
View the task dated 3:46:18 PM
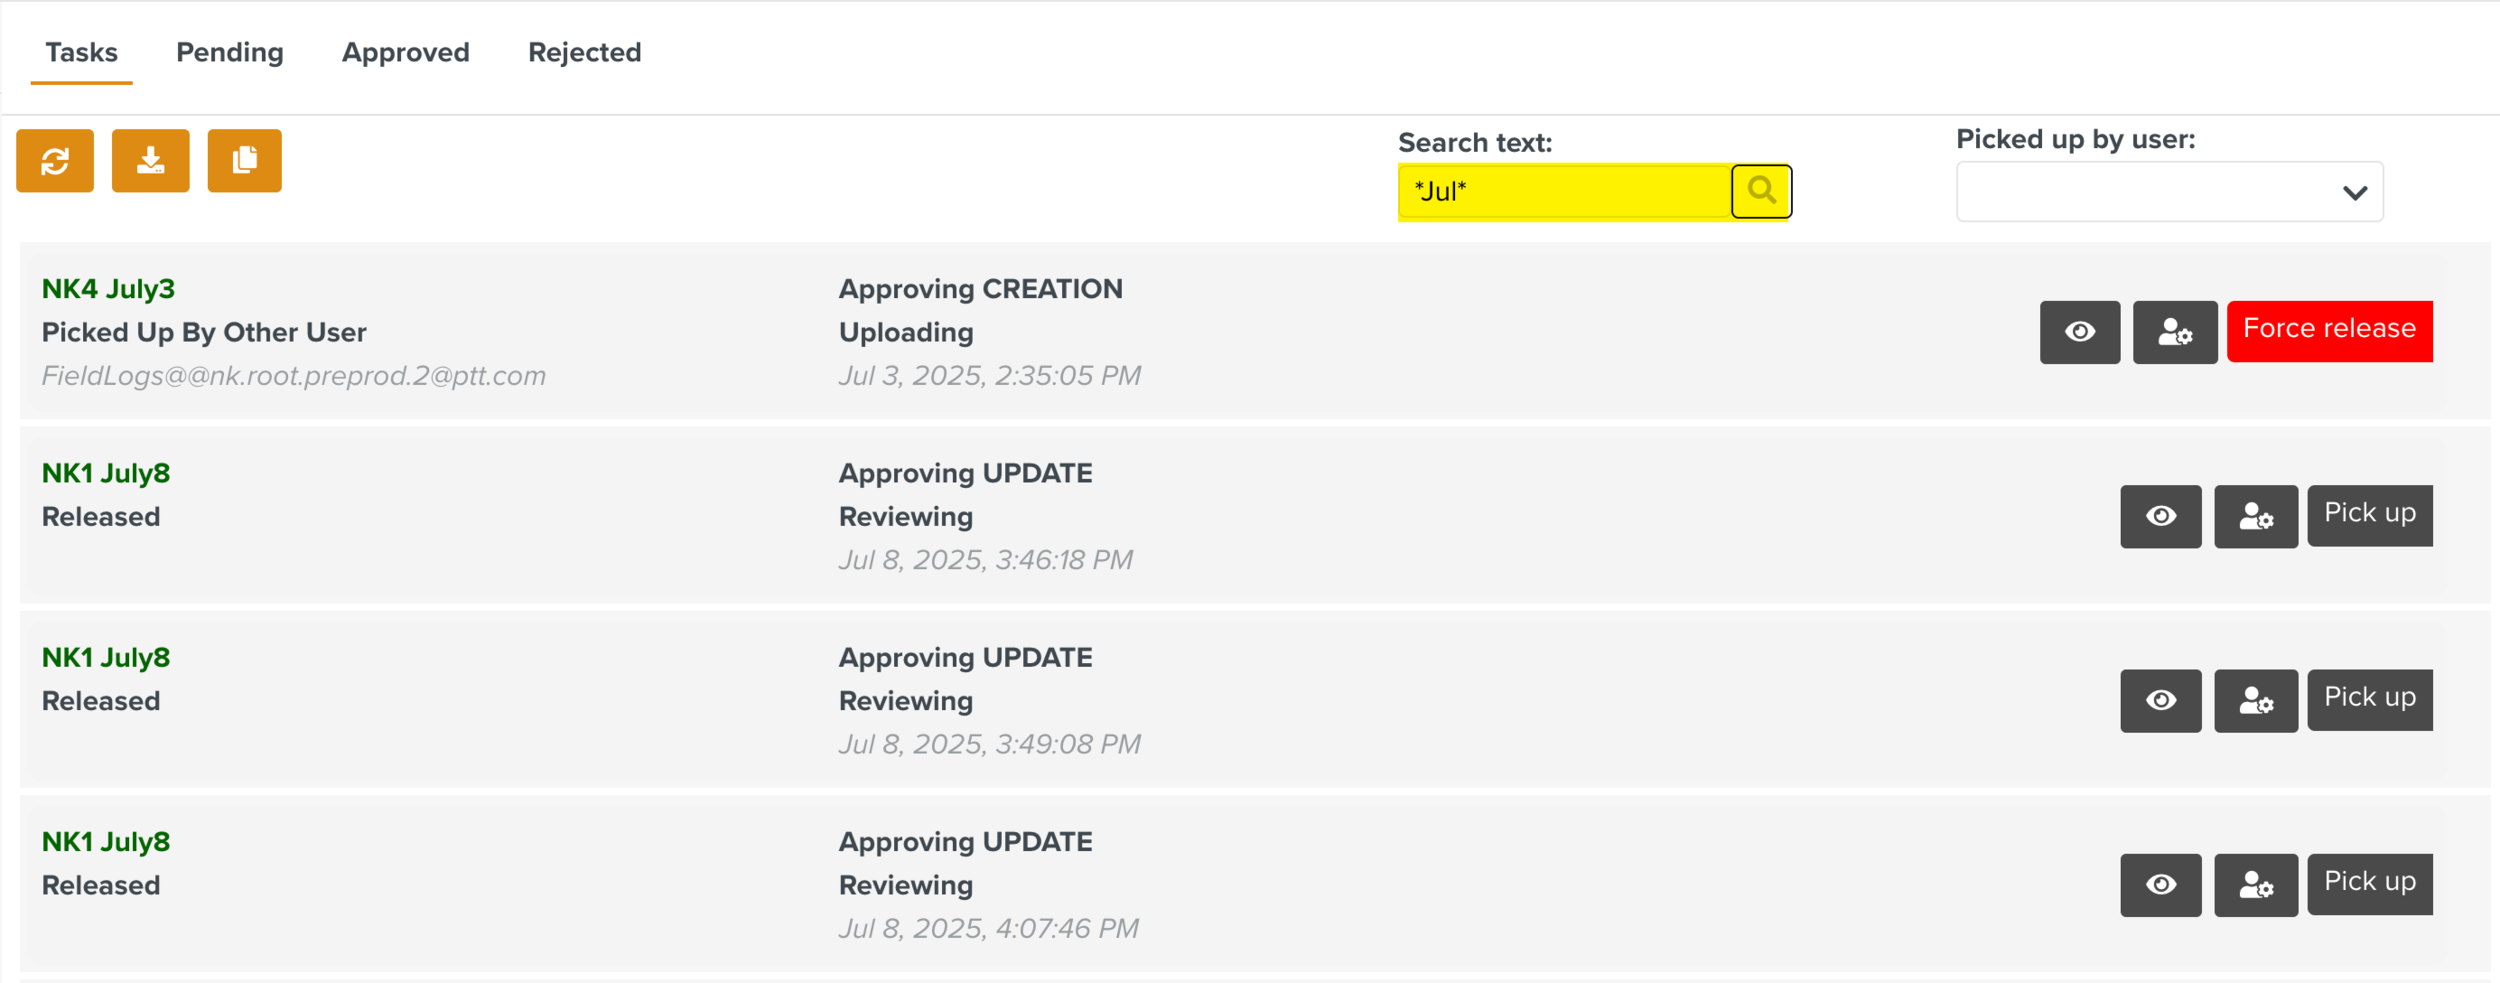(2161, 516)
